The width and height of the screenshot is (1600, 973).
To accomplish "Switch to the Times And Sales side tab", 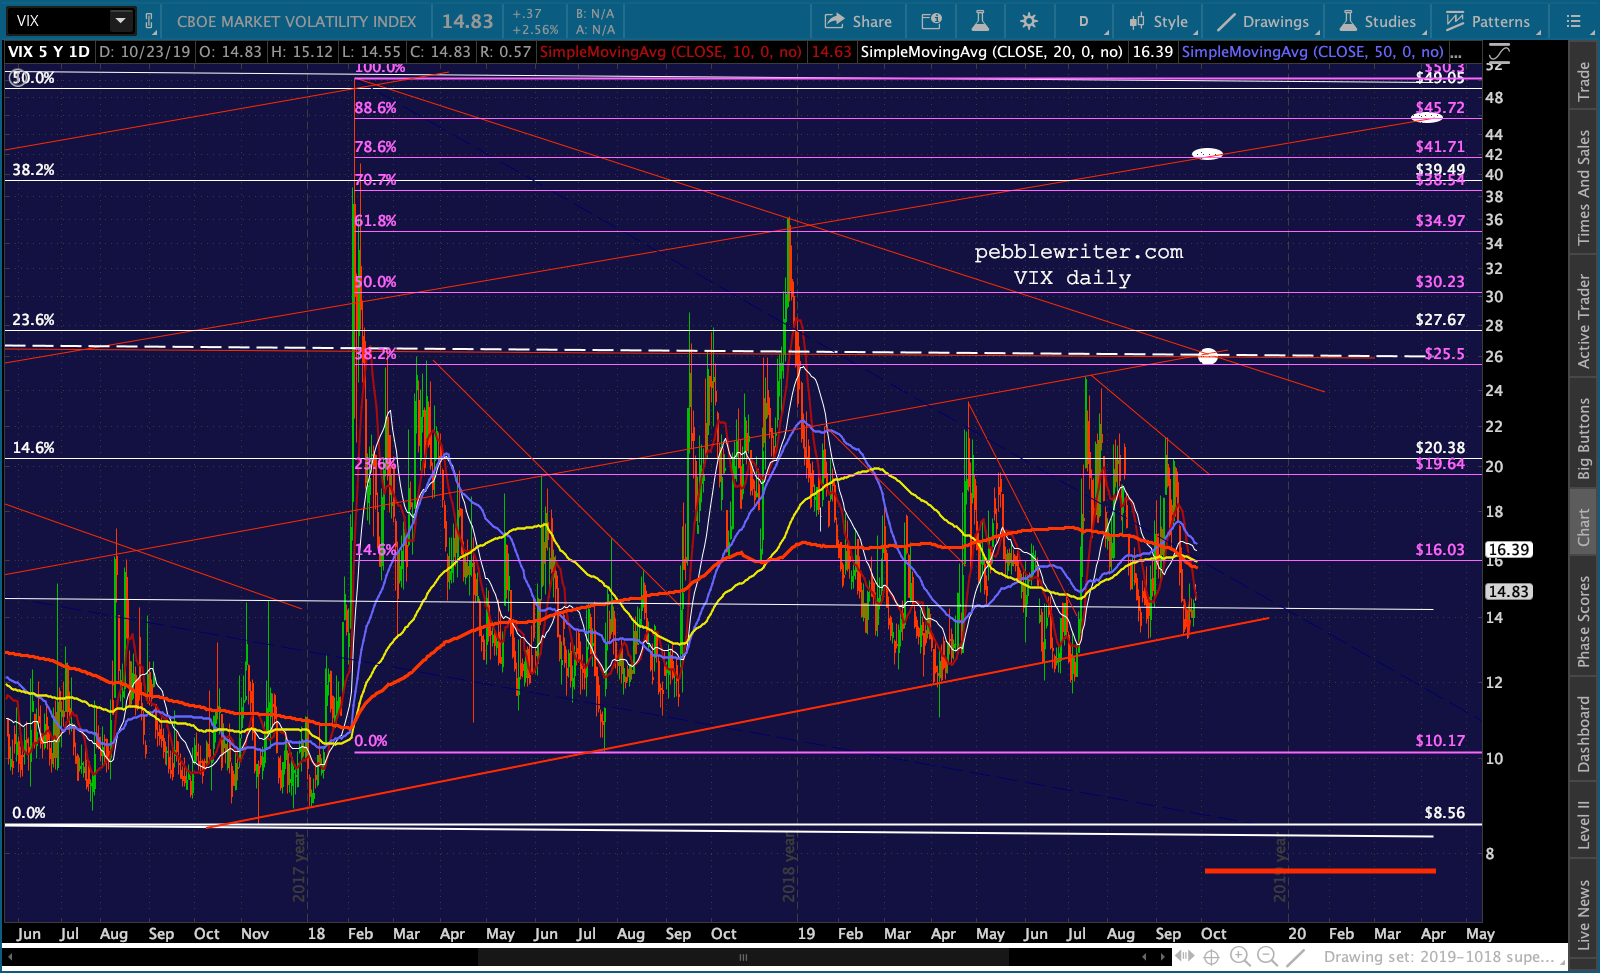I will [1584, 187].
